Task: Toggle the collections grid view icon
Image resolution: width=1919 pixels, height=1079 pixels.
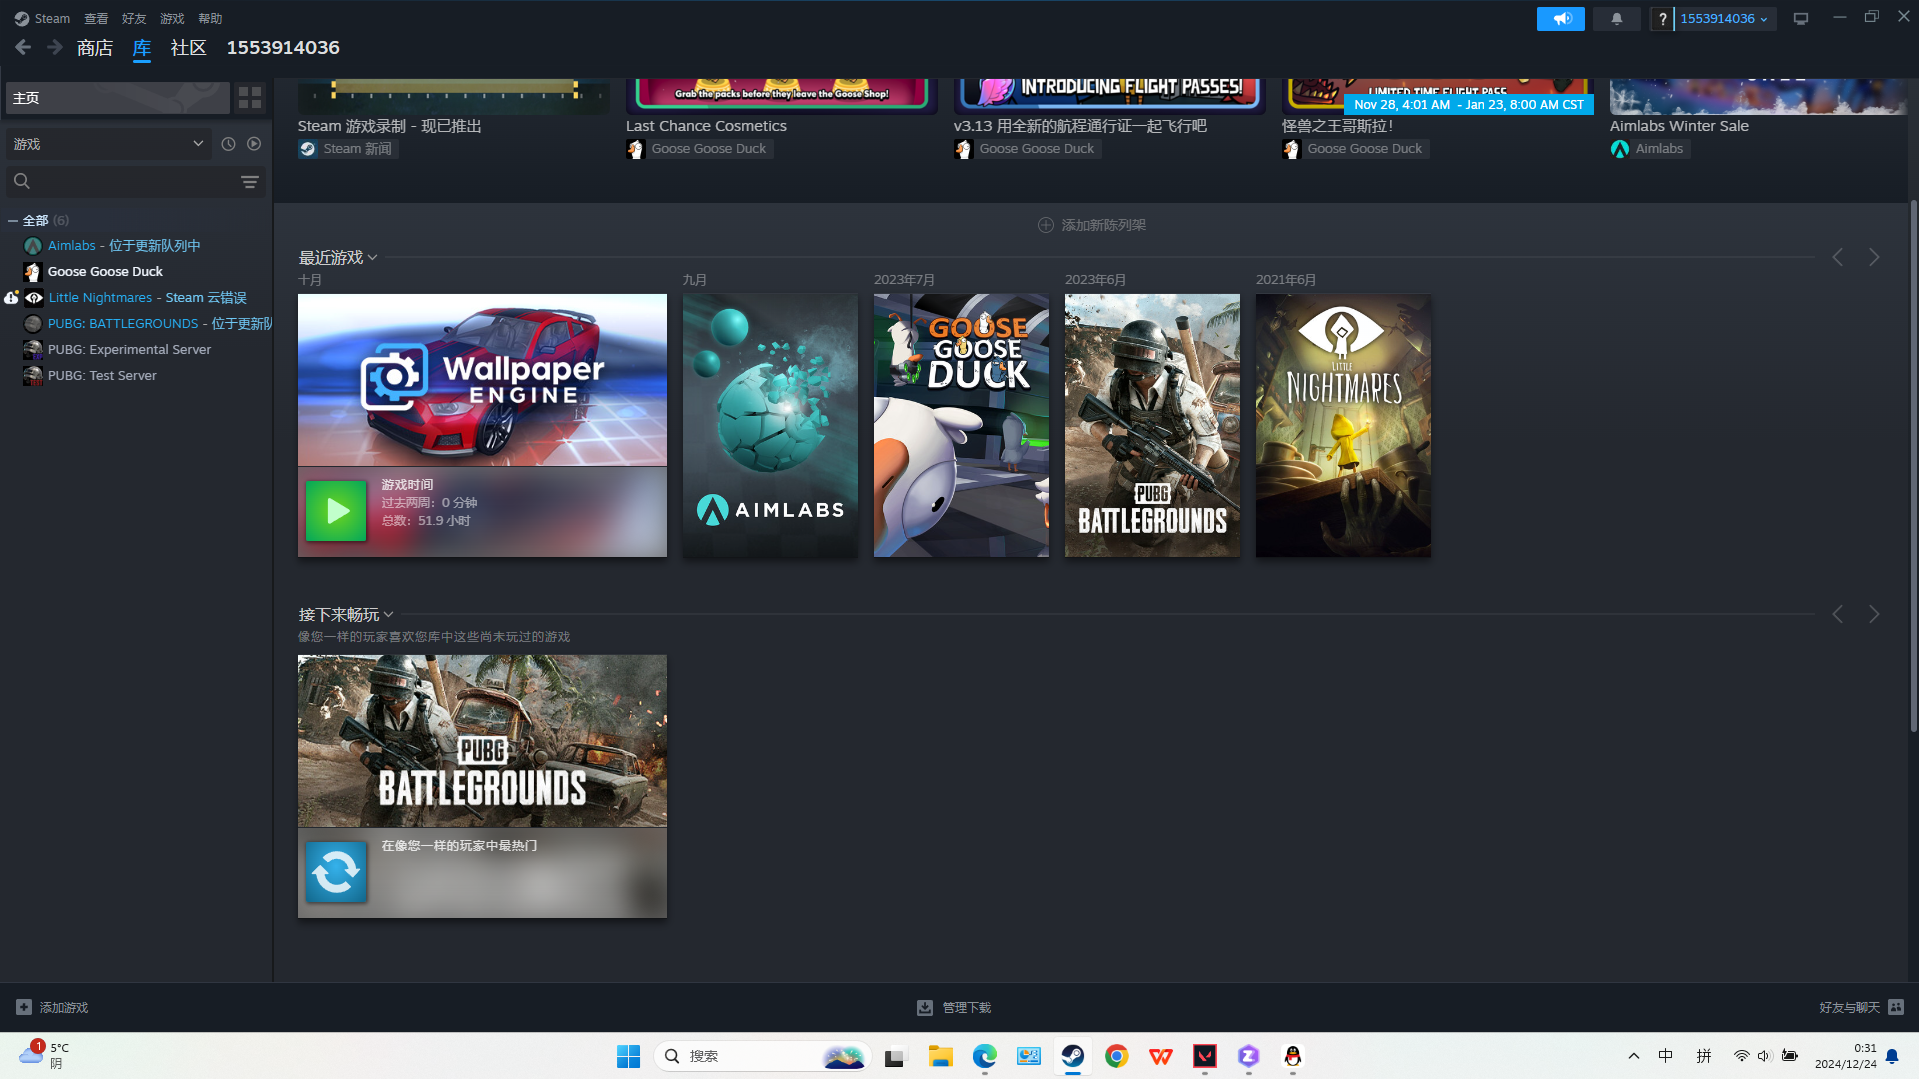Action: point(250,97)
